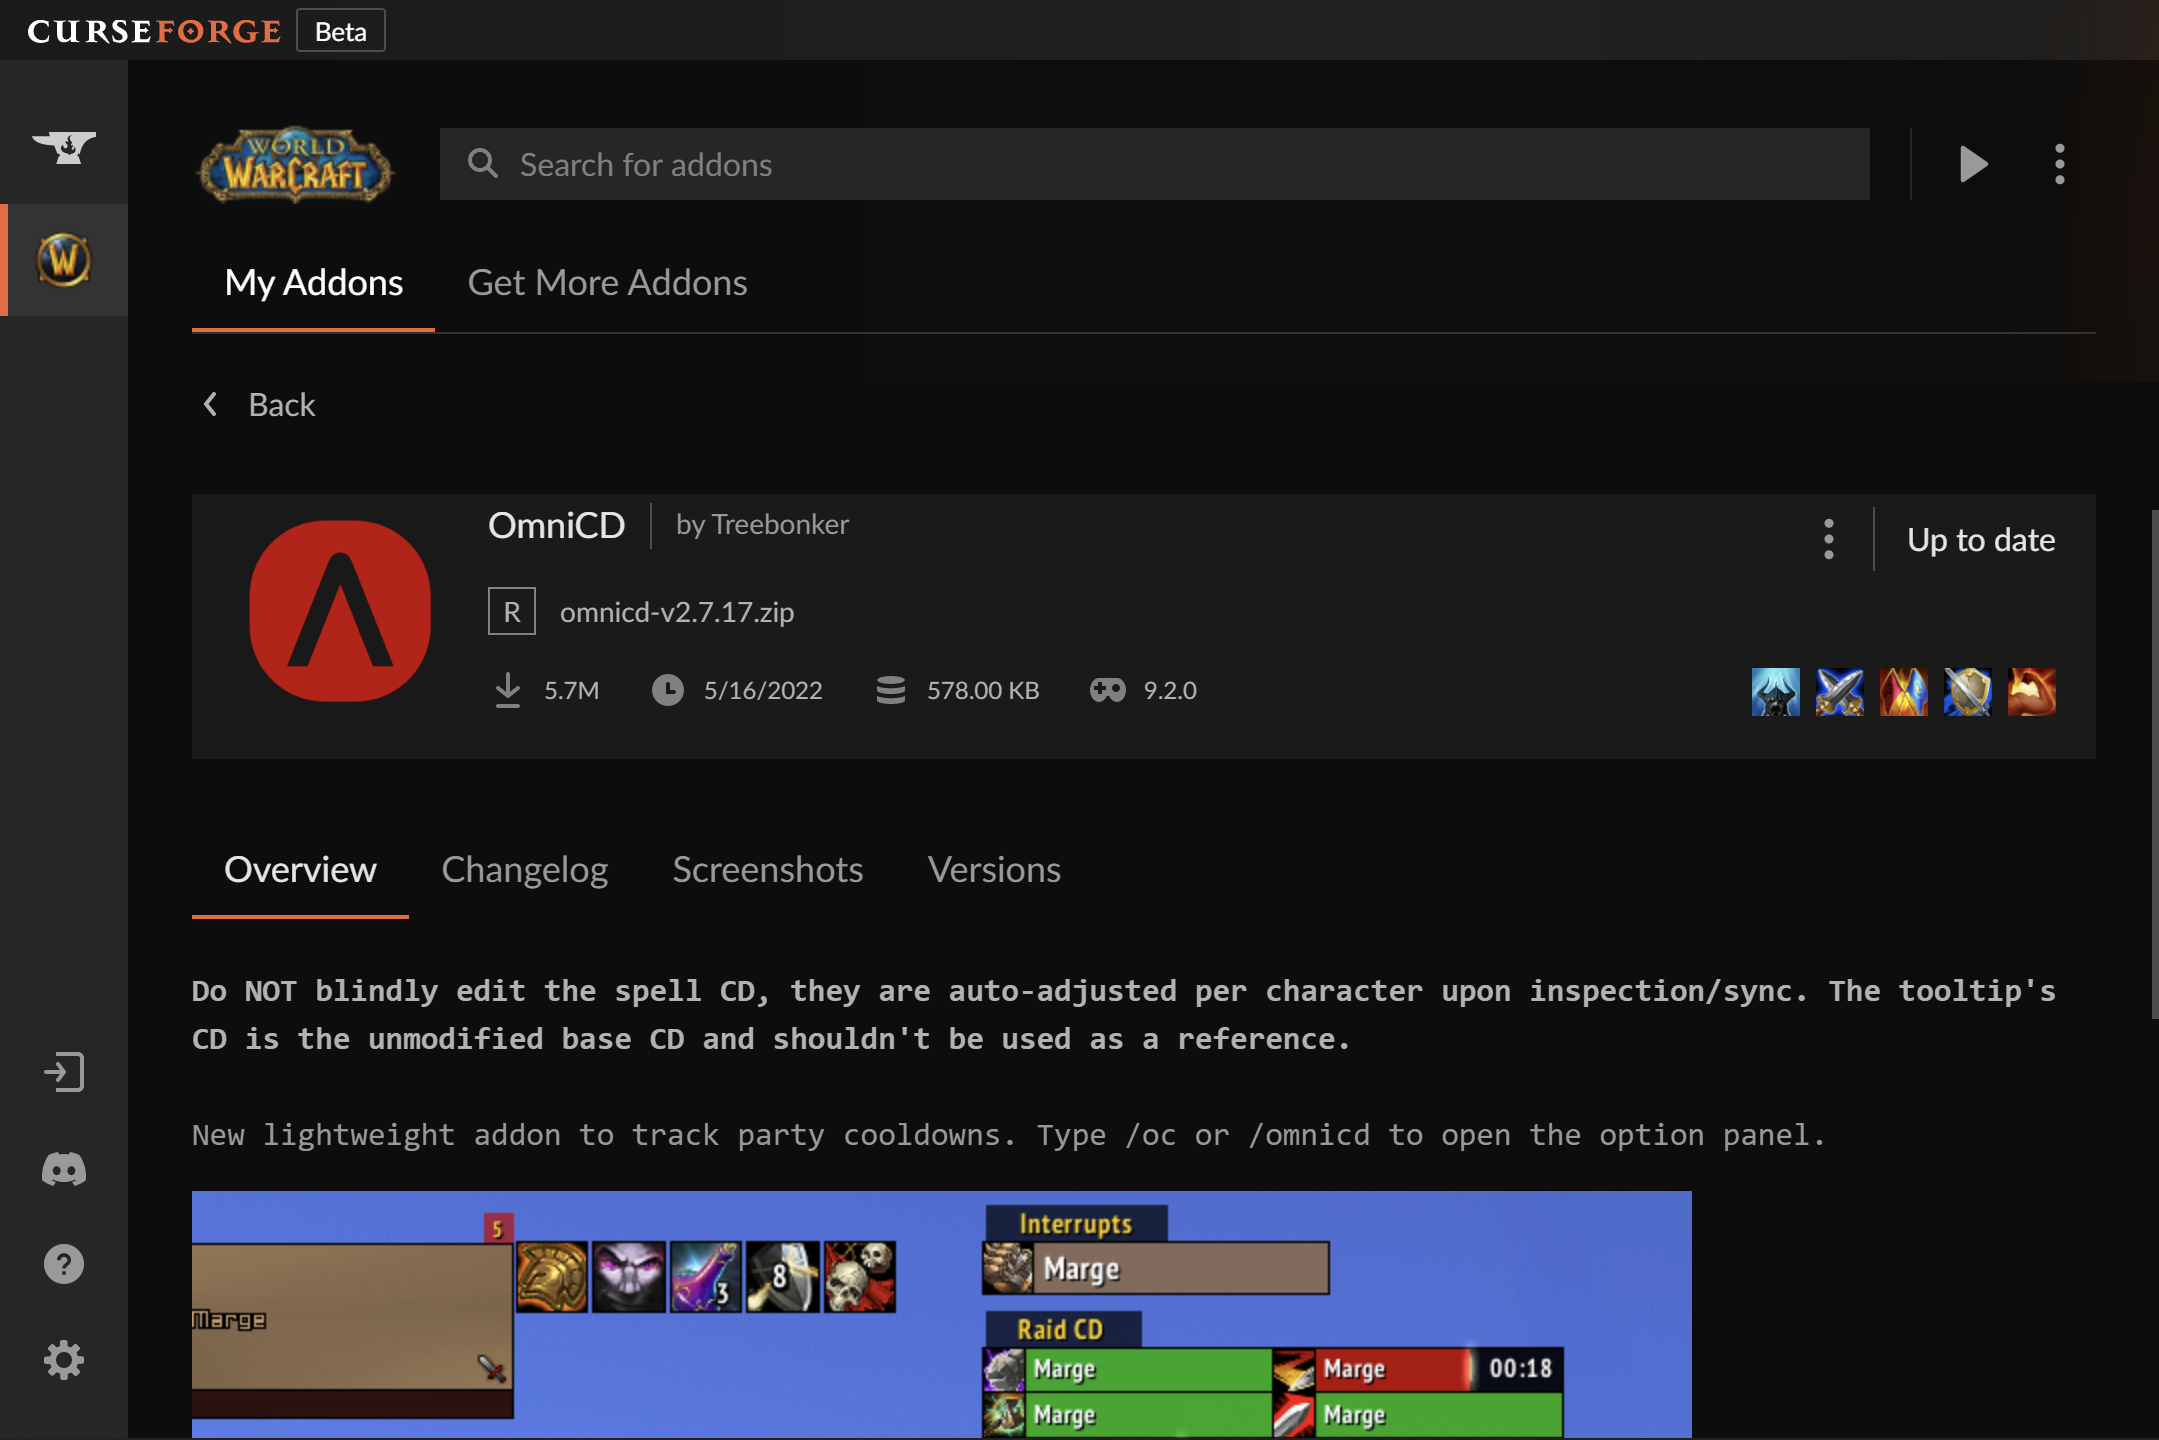2159x1440 pixels.
Task: Click the gamepad game version icon
Action: point(1108,690)
